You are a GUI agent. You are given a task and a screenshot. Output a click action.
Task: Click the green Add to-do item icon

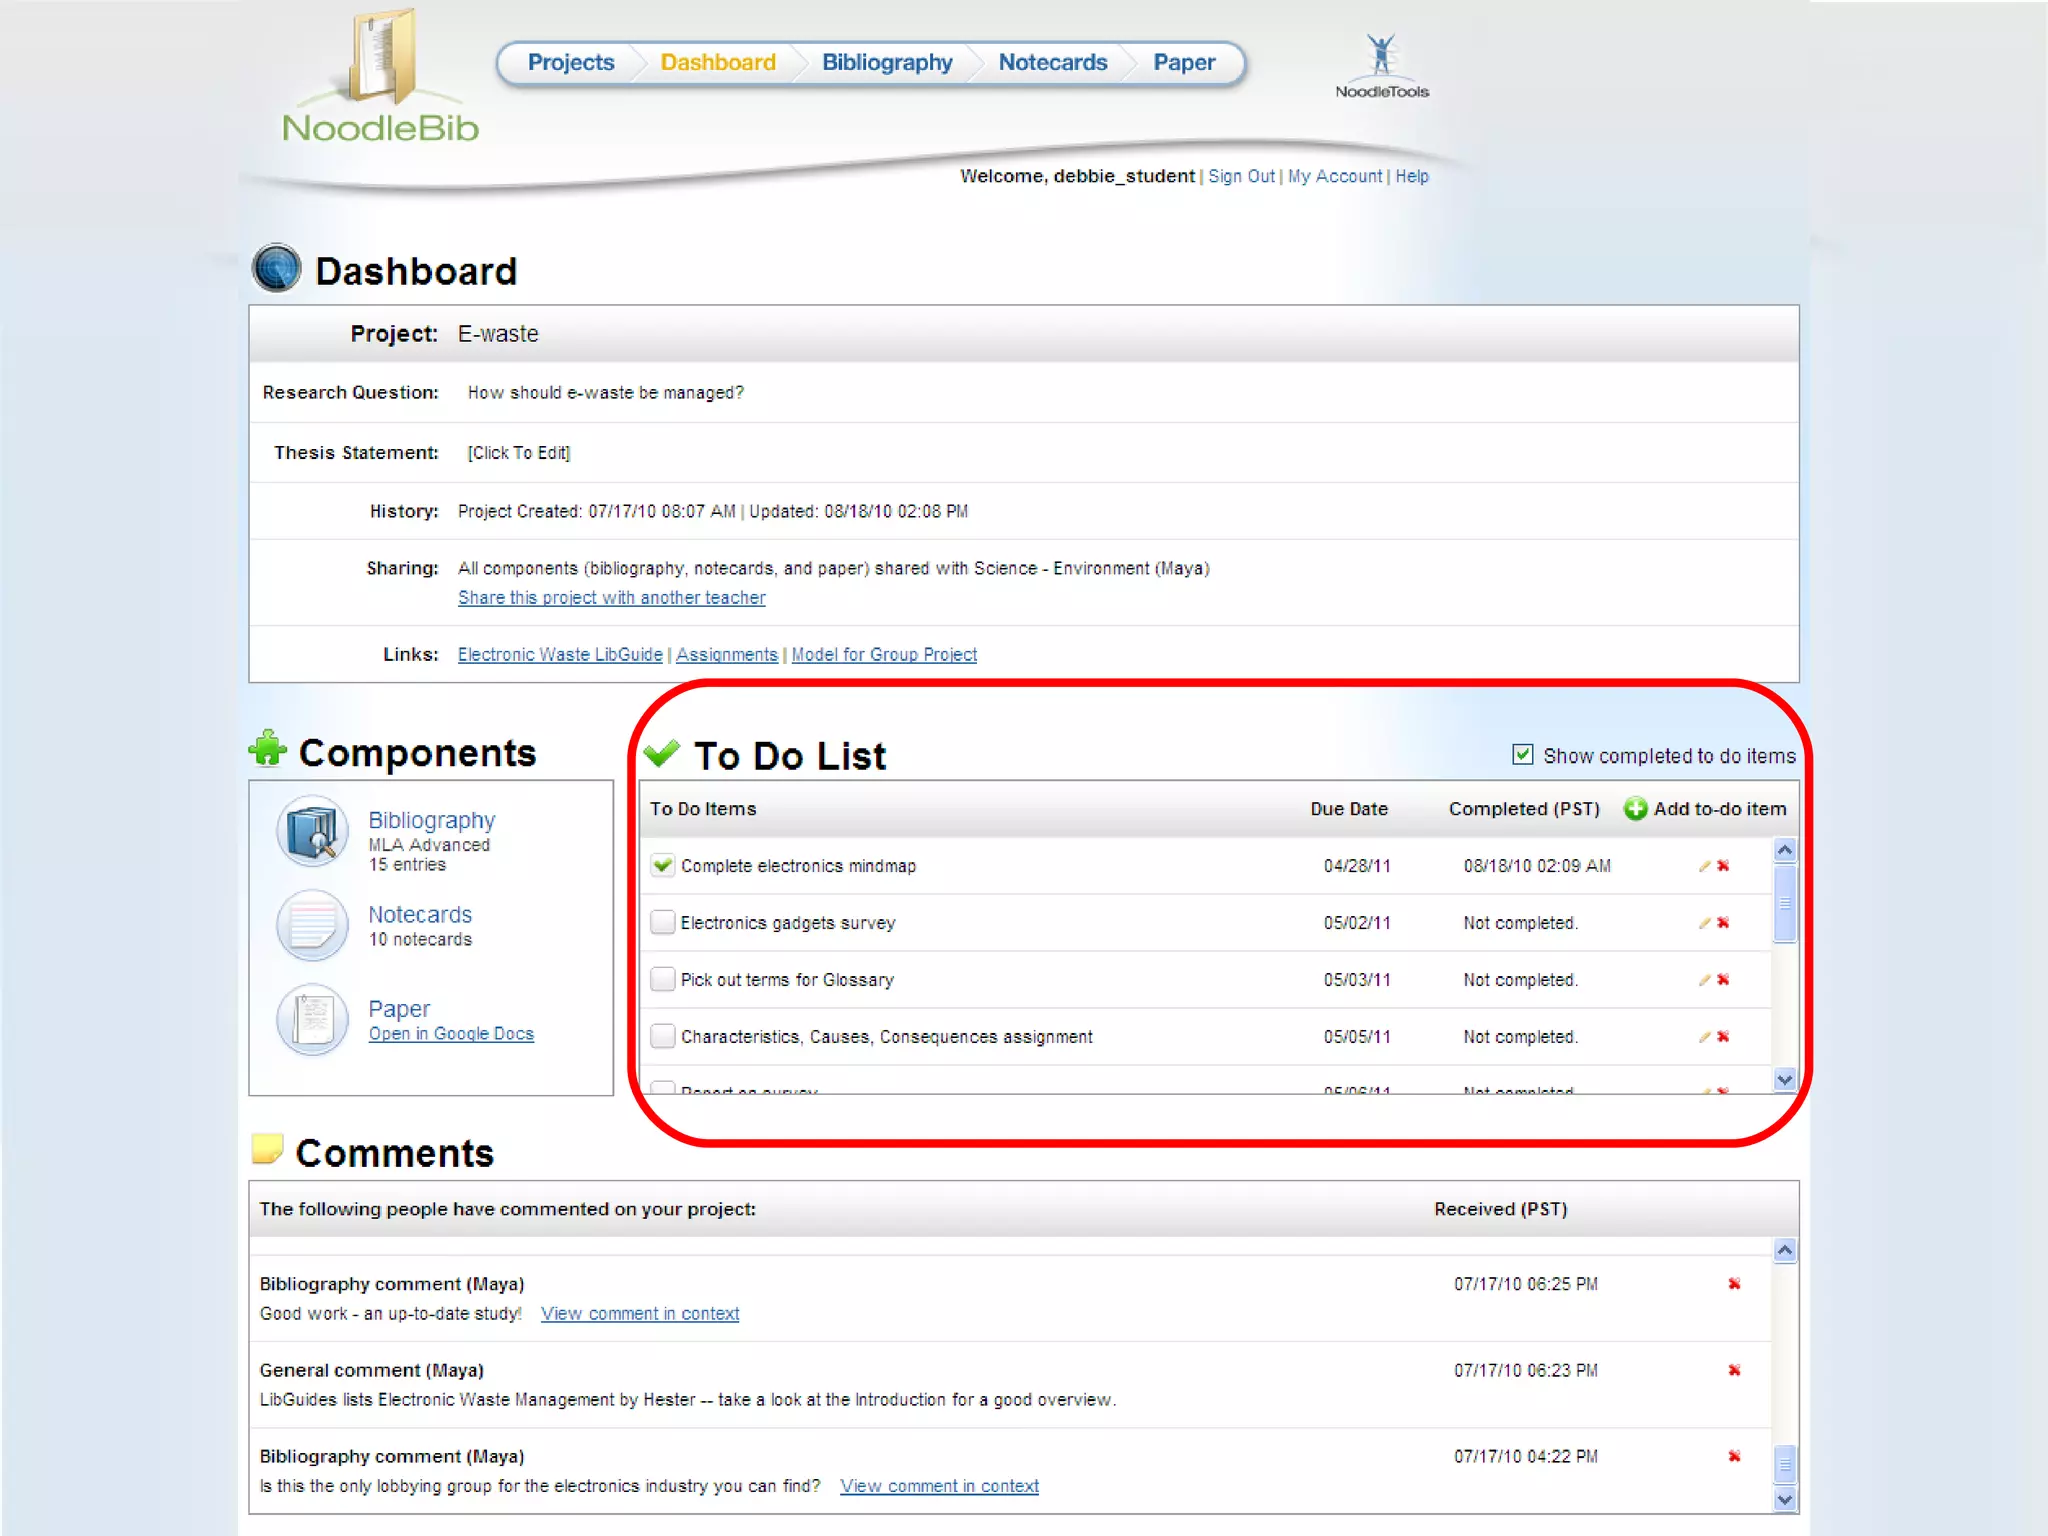1635,809
